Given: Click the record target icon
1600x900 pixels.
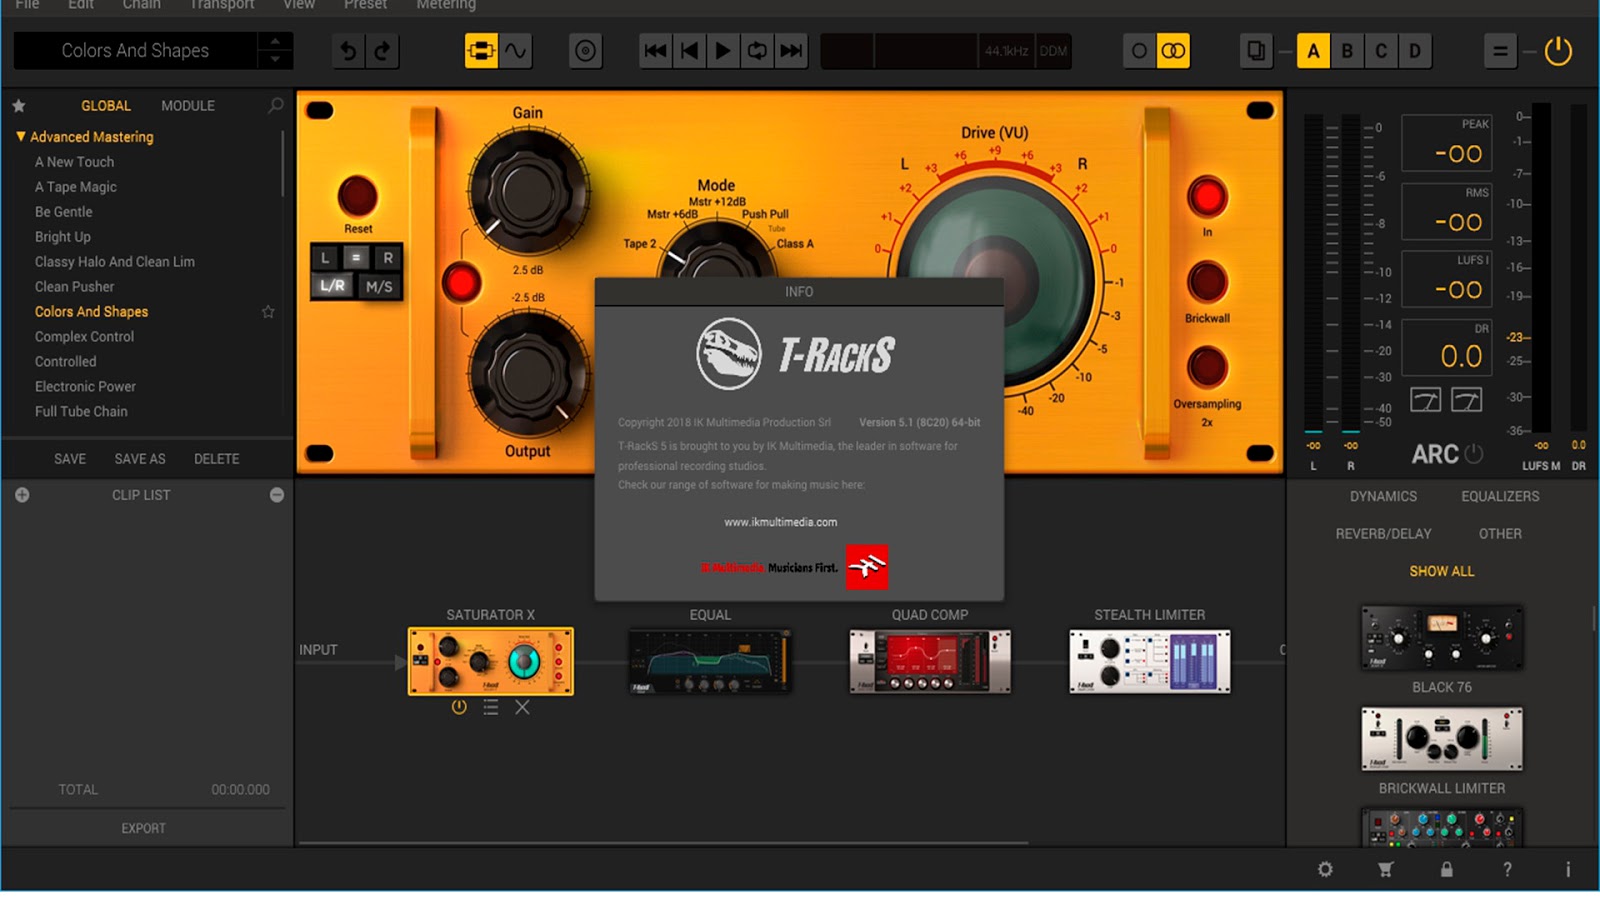Looking at the screenshot, I should point(586,51).
